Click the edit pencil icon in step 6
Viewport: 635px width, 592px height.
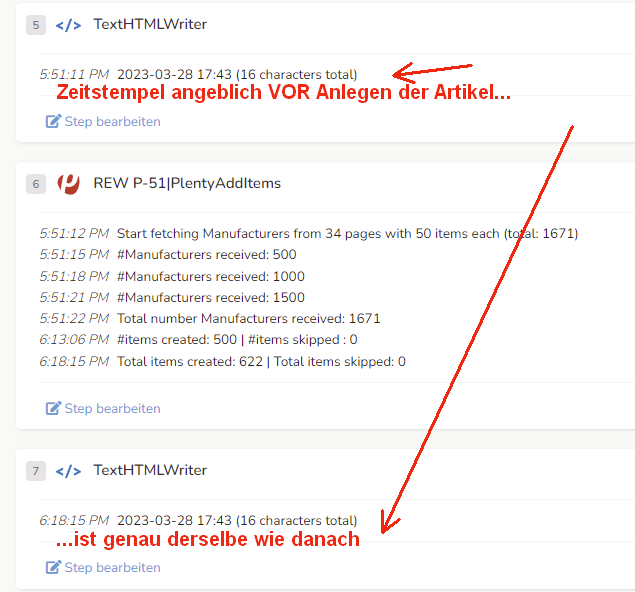(53, 408)
